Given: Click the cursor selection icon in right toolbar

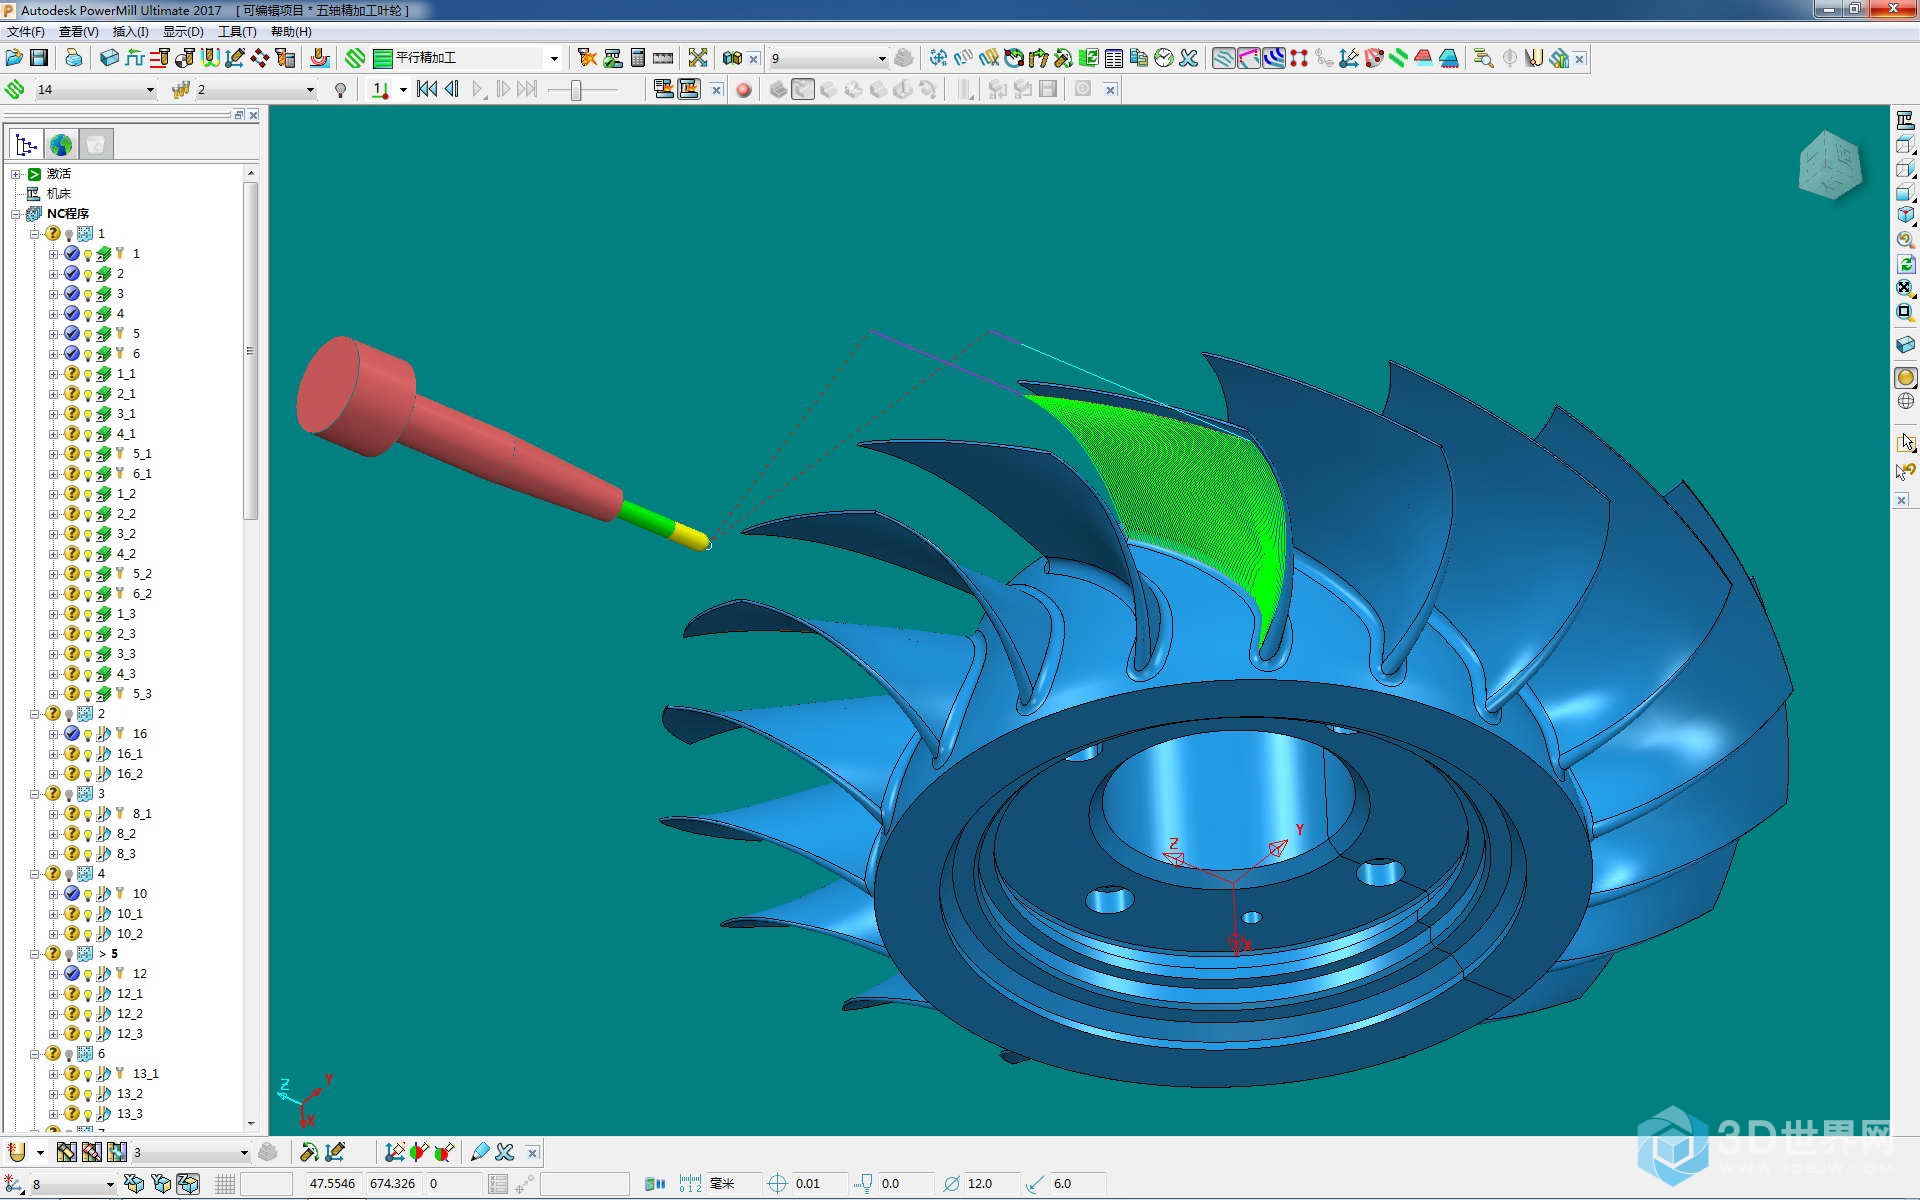Looking at the screenshot, I should [1905, 442].
